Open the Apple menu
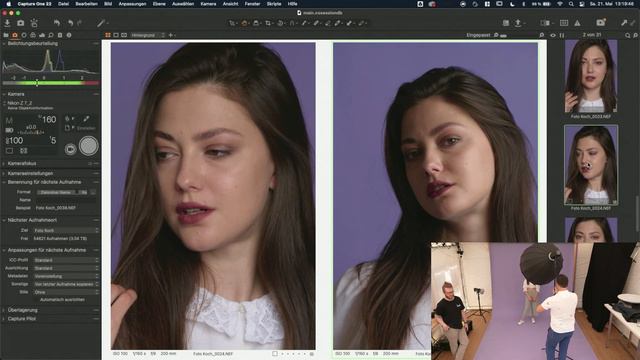This screenshot has width=640, height=360. pyautogui.click(x=8, y=4)
